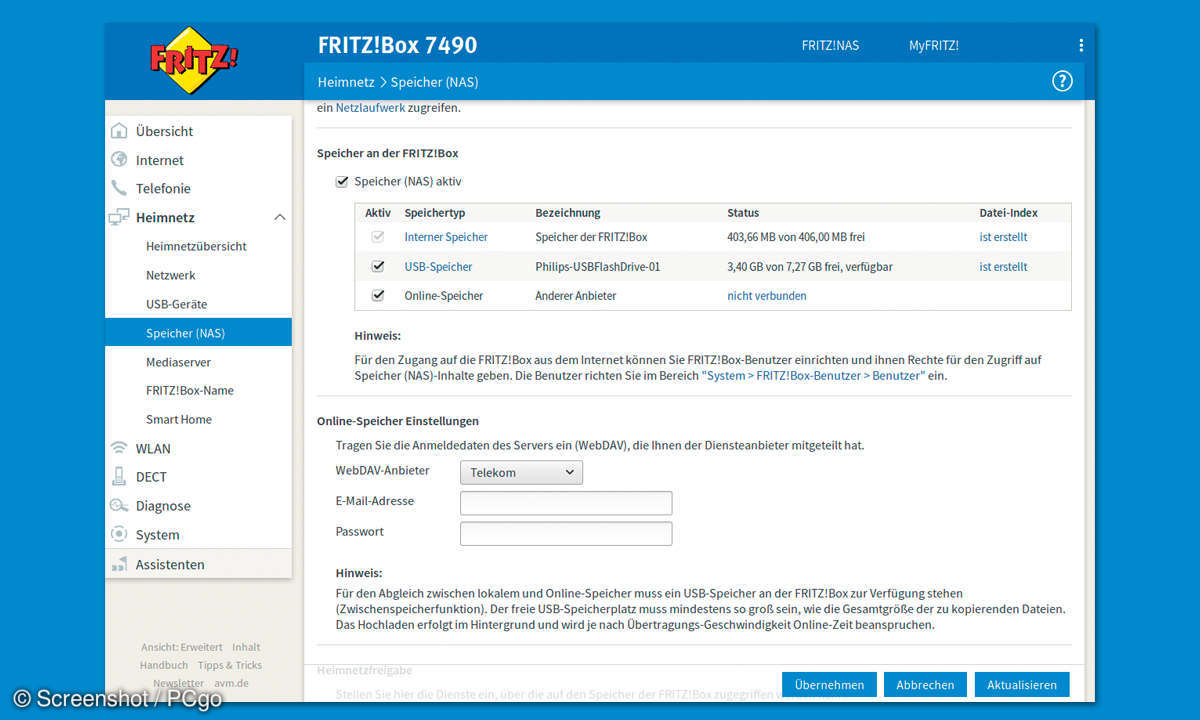Focus the E-Mail-Adresse input field

point(566,503)
